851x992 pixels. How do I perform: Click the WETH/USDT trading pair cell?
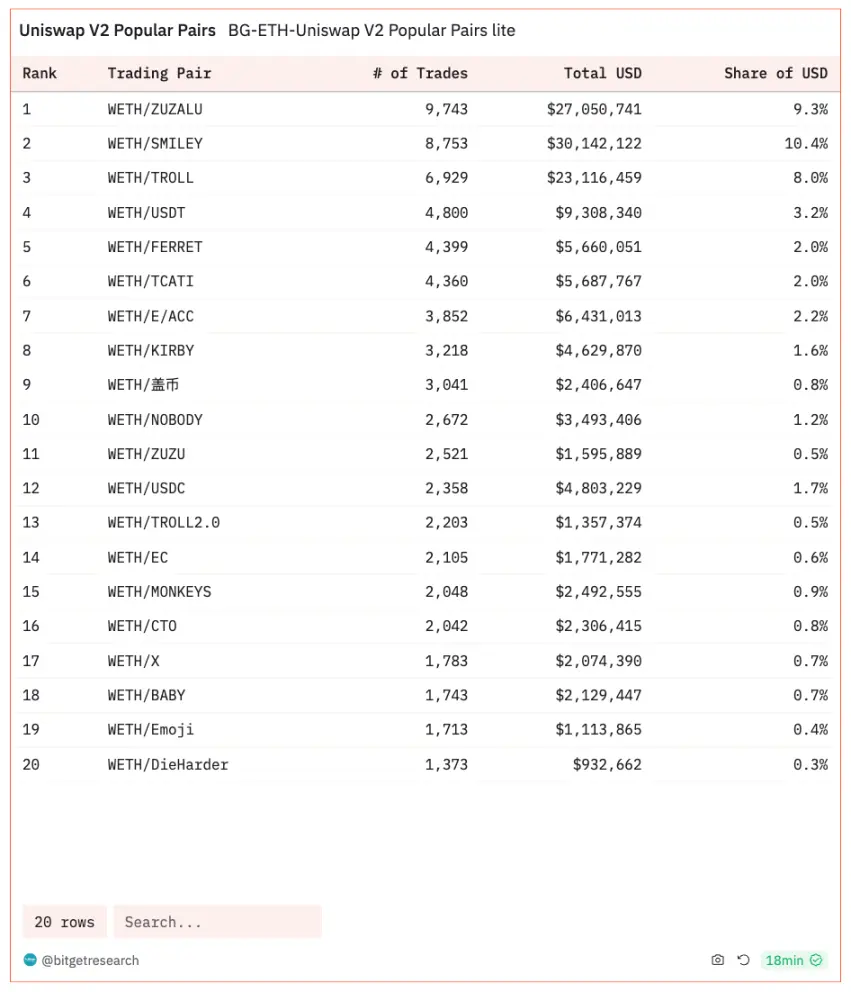coord(146,212)
